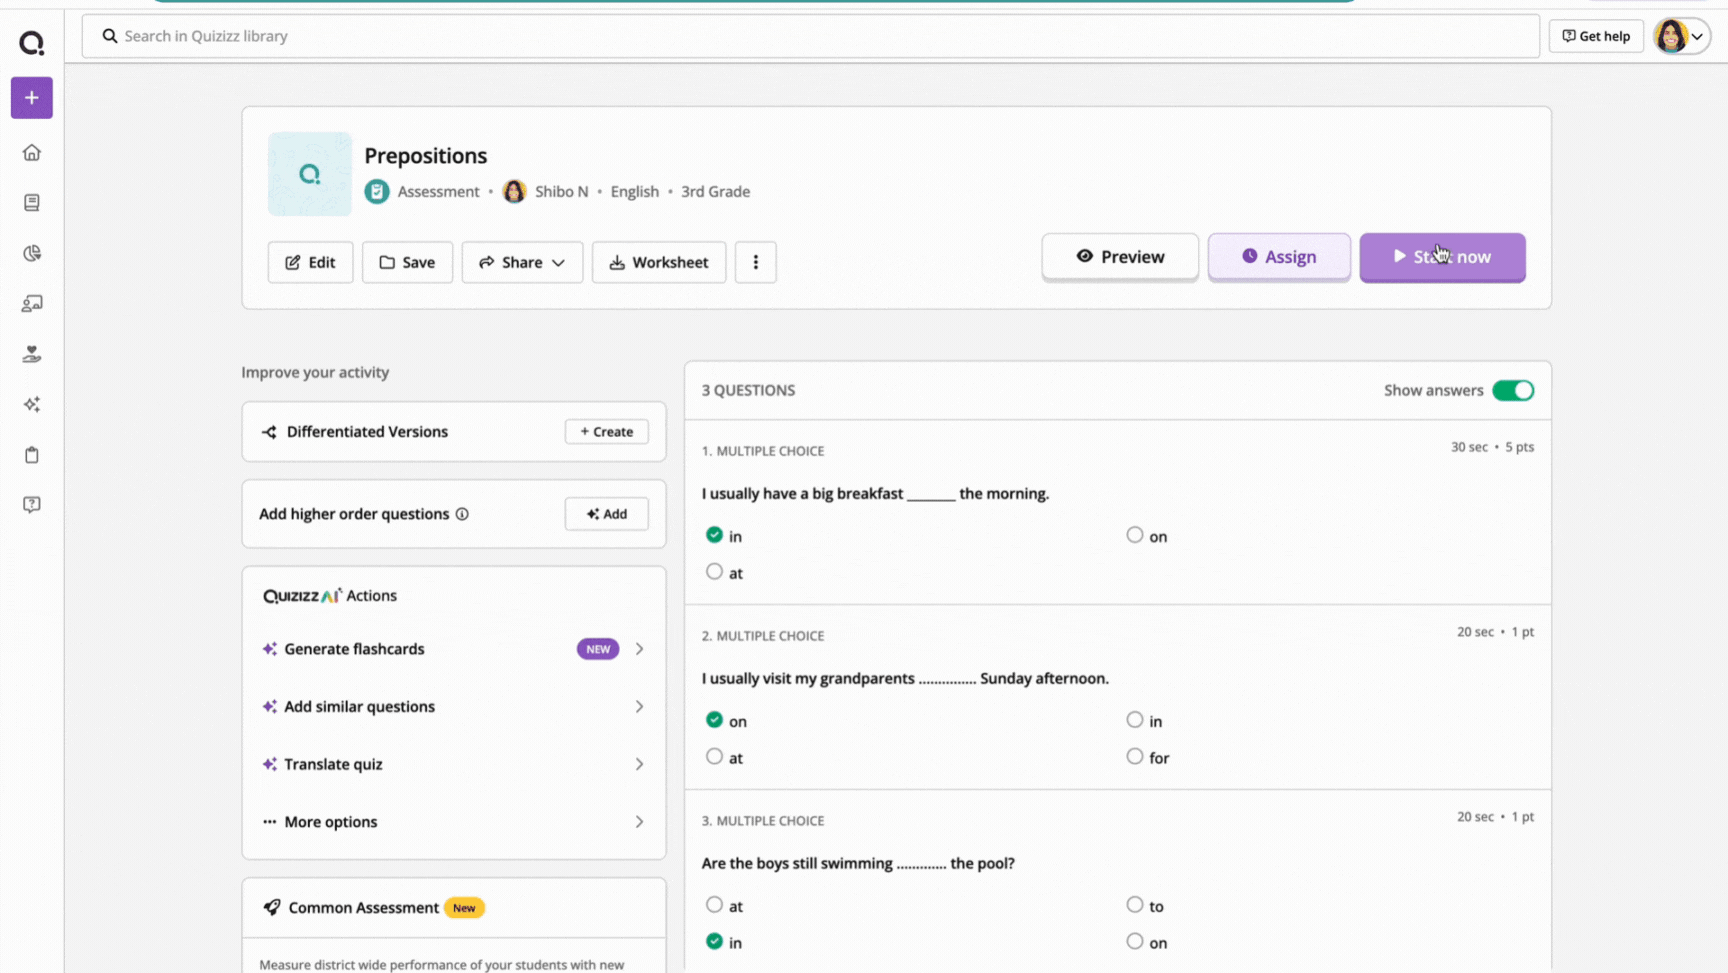1728x973 pixels.
Task: Click the Search in Quizizz library field
Action: (811, 36)
